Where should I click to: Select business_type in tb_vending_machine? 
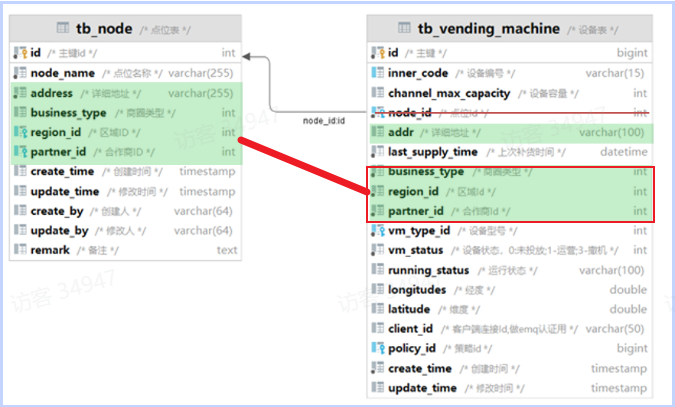426,171
